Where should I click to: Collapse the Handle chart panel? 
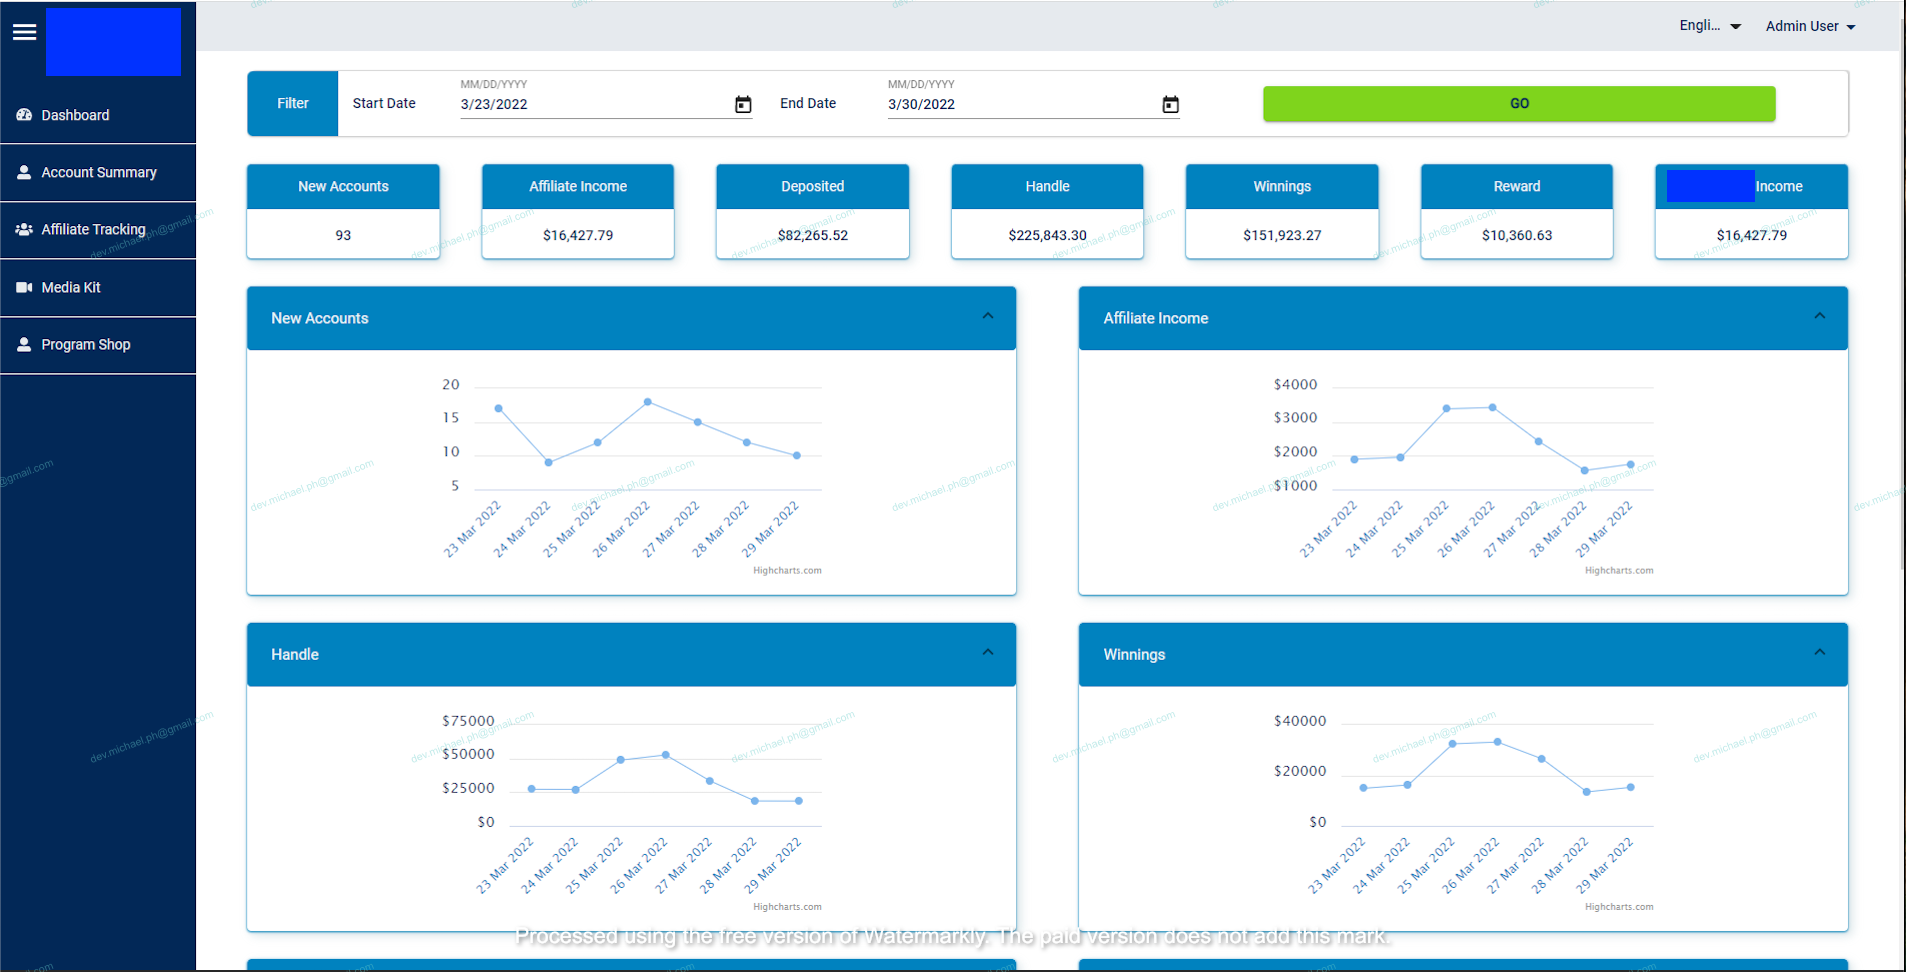(987, 652)
